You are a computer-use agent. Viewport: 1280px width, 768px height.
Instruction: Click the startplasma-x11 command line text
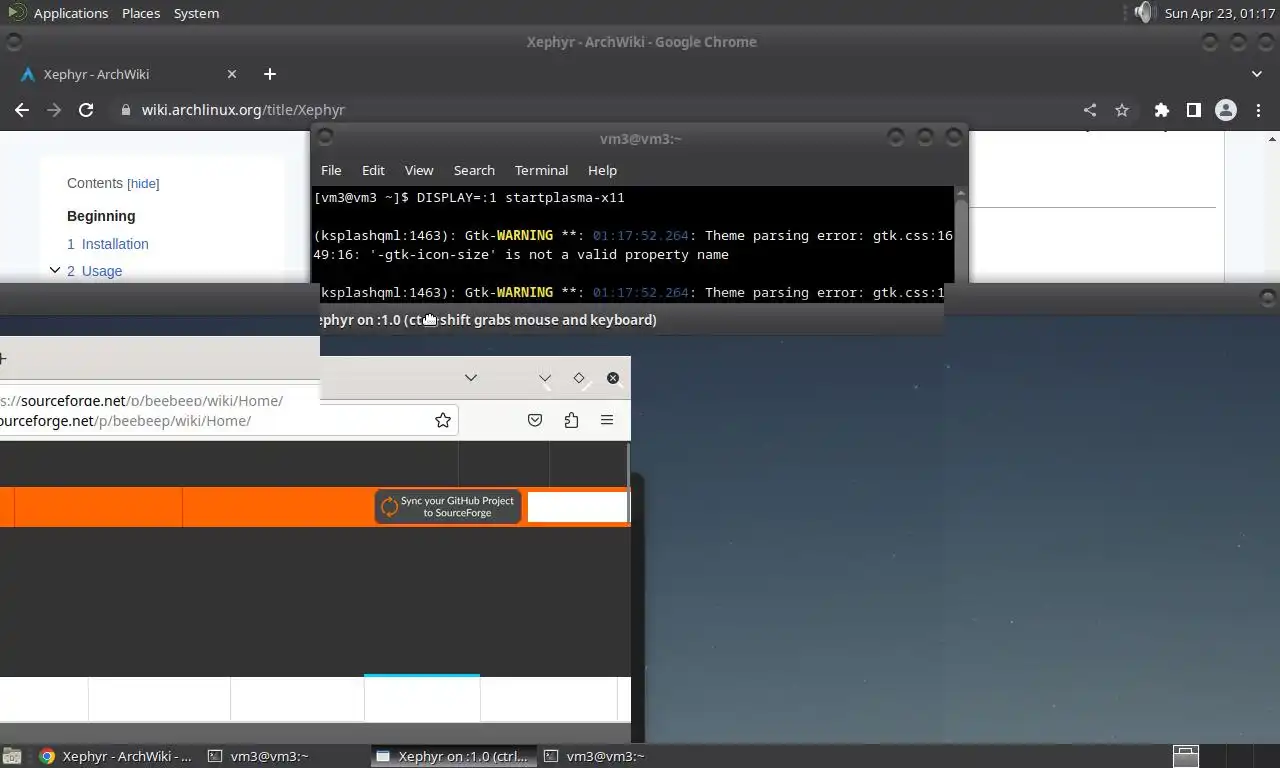521,198
